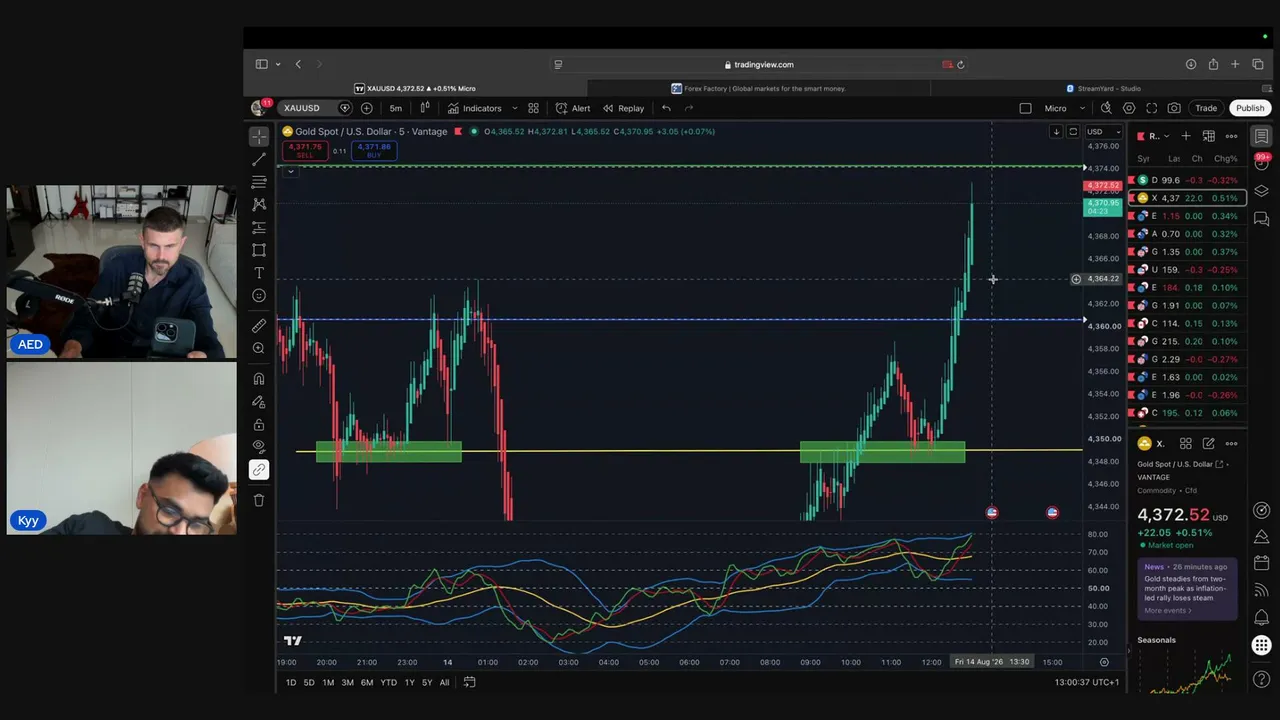The image size is (1280, 720).
Task: Reload the page in Safari
Action: 960,64
